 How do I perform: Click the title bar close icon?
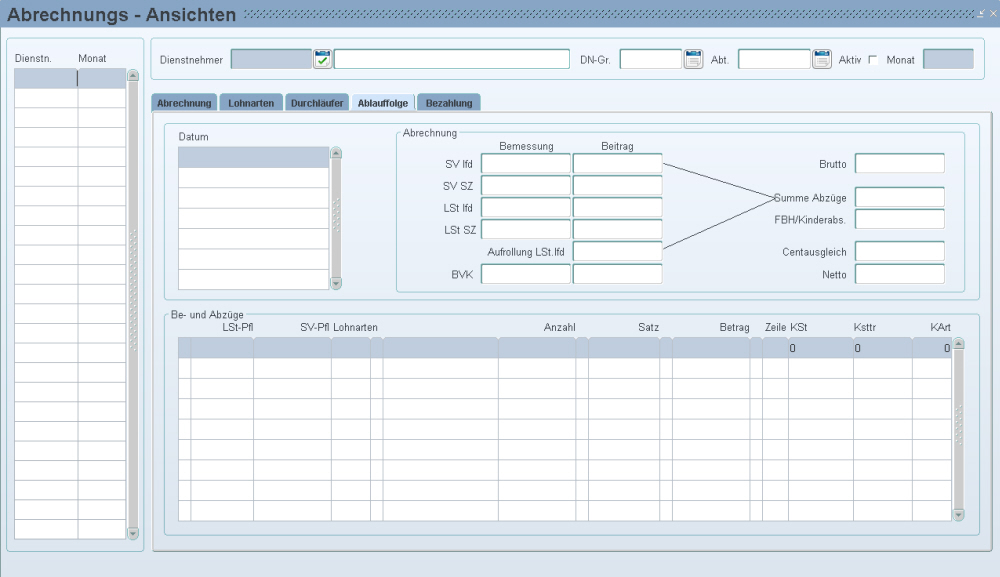[x=992, y=13]
